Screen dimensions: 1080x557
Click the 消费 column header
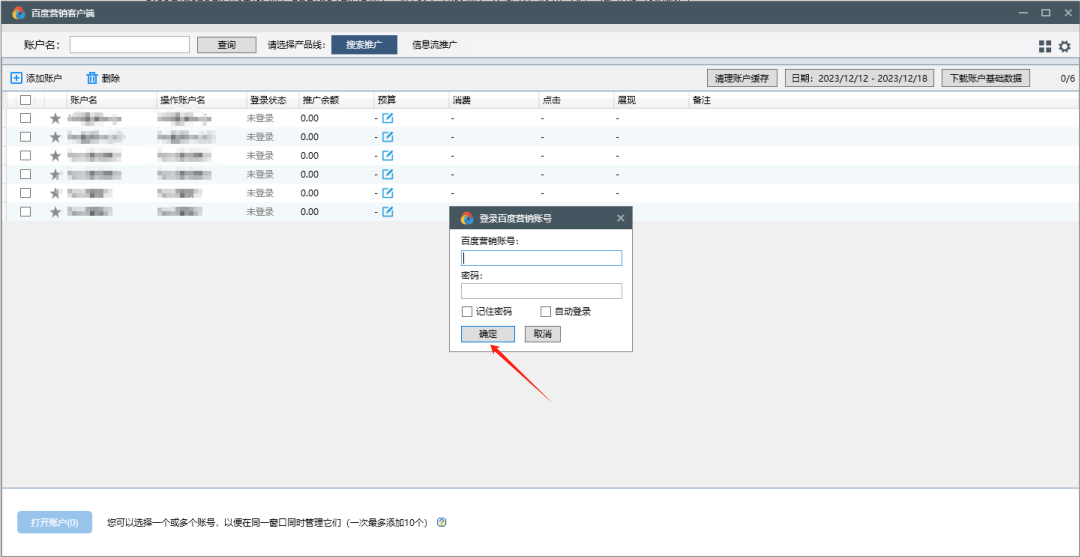click(494, 100)
